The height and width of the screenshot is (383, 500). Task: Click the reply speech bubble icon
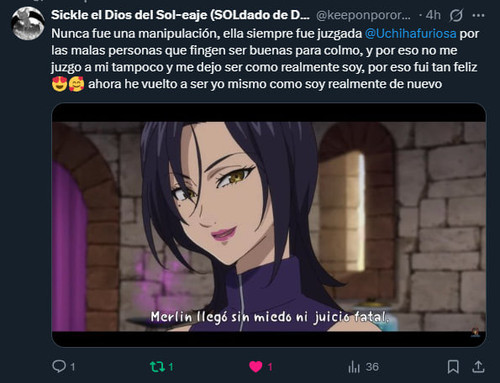pyautogui.click(x=59, y=366)
